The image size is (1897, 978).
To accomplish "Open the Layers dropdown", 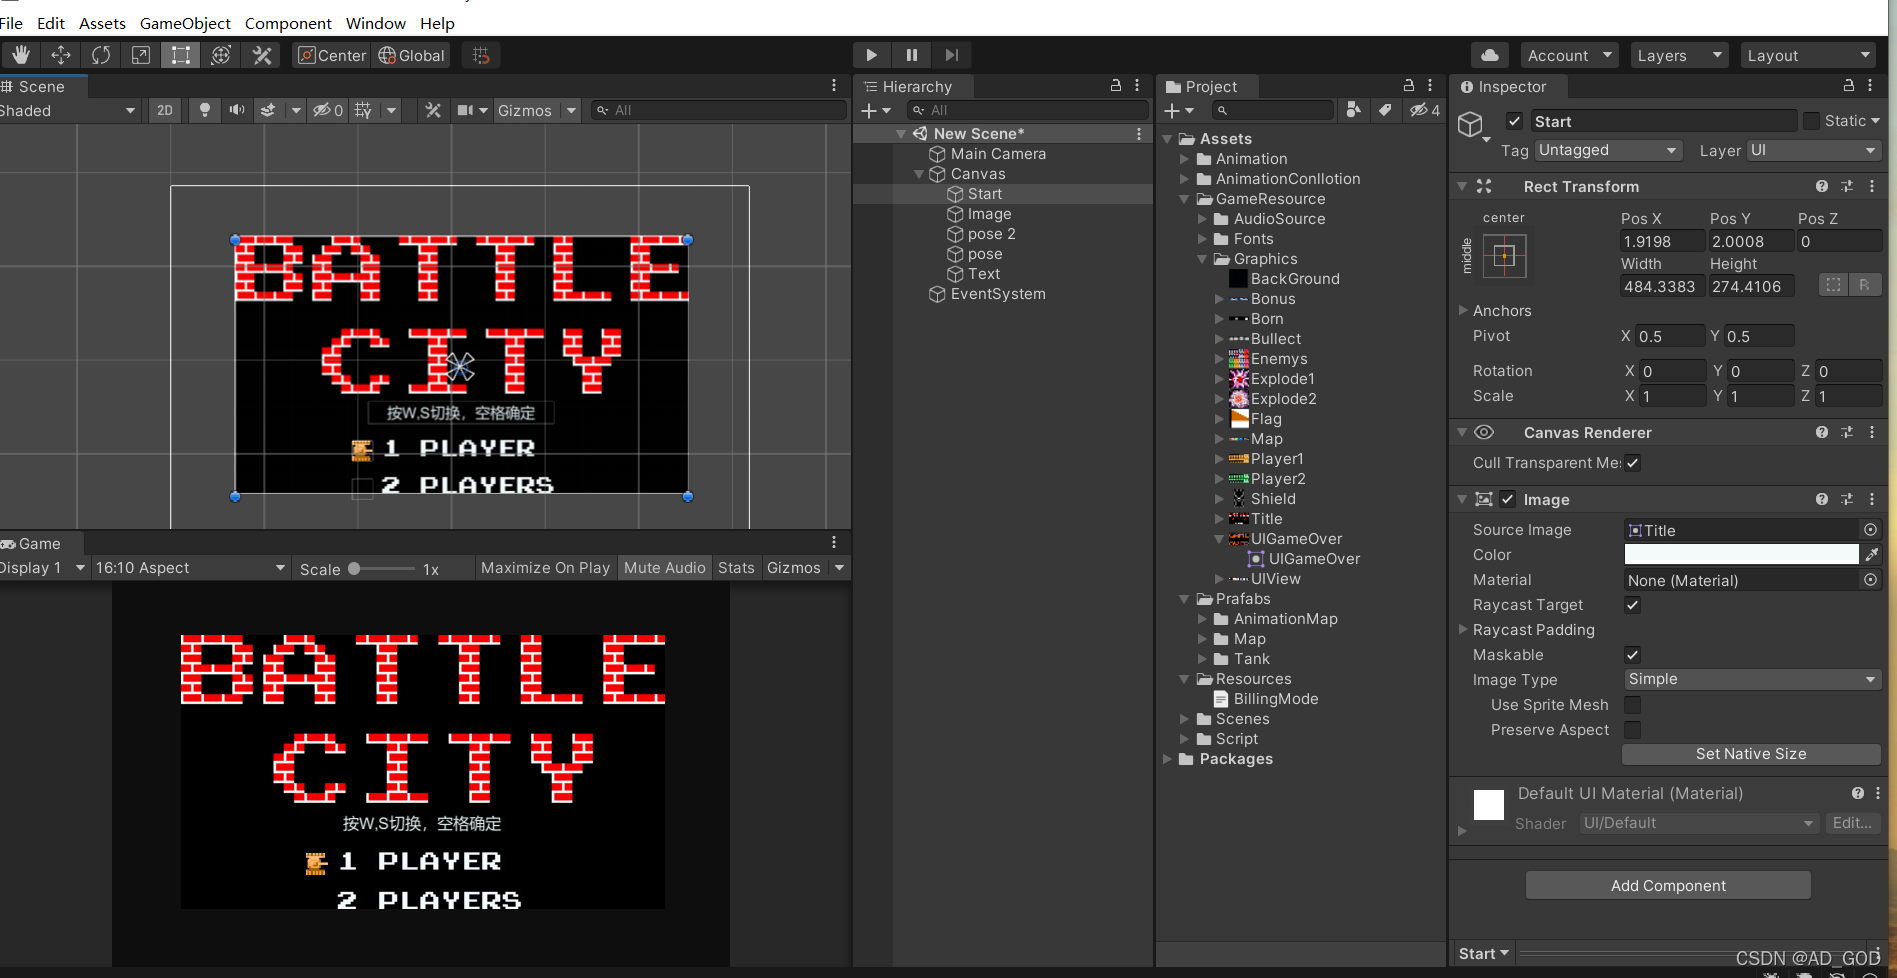I will [1679, 55].
